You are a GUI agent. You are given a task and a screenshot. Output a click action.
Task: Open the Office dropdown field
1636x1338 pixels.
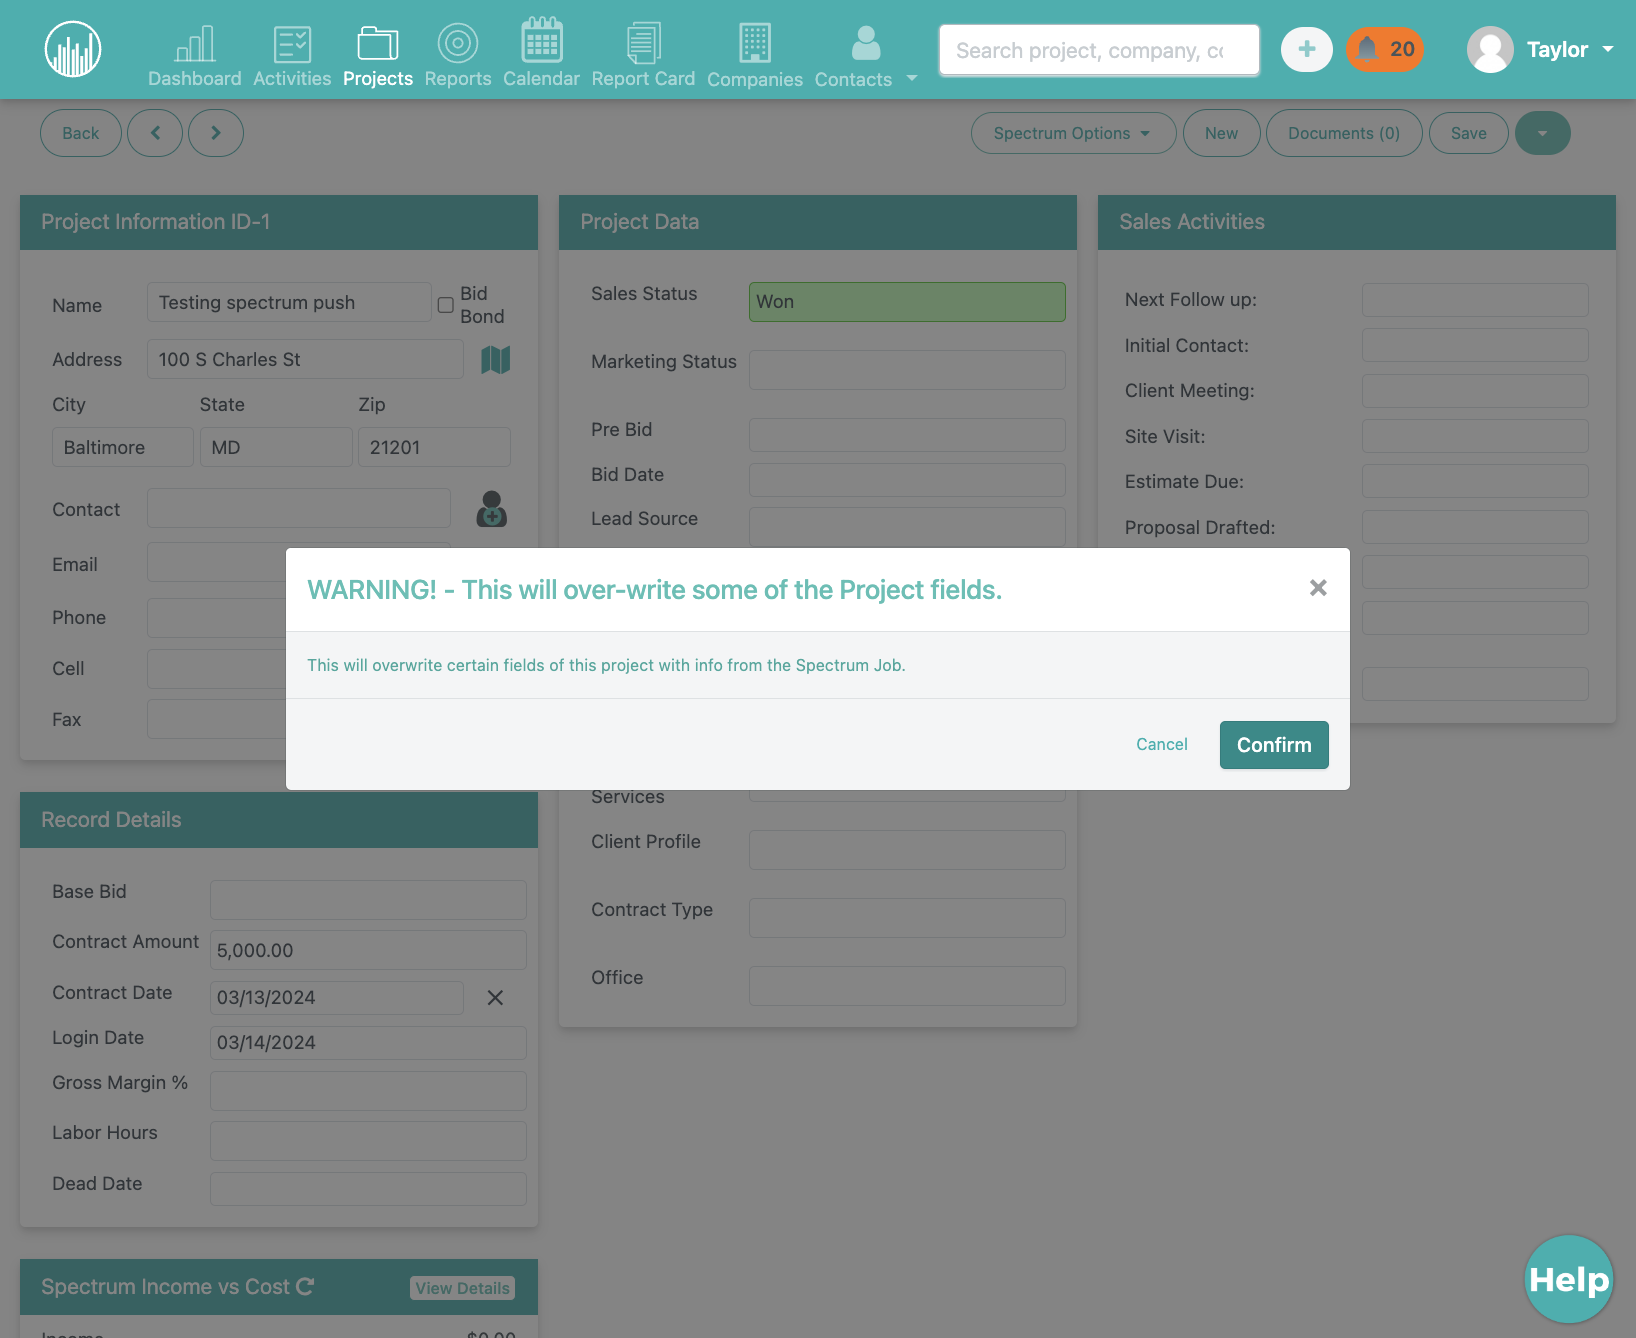coord(907,986)
